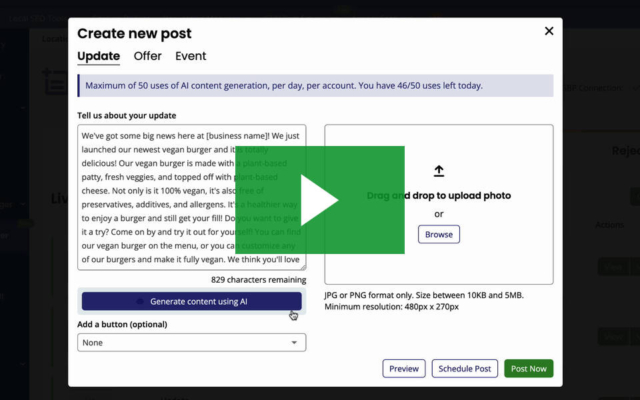Viewport: 640px width, 400px height.
Task: Switch to the Offer tab
Action: (x=147, y=56)
